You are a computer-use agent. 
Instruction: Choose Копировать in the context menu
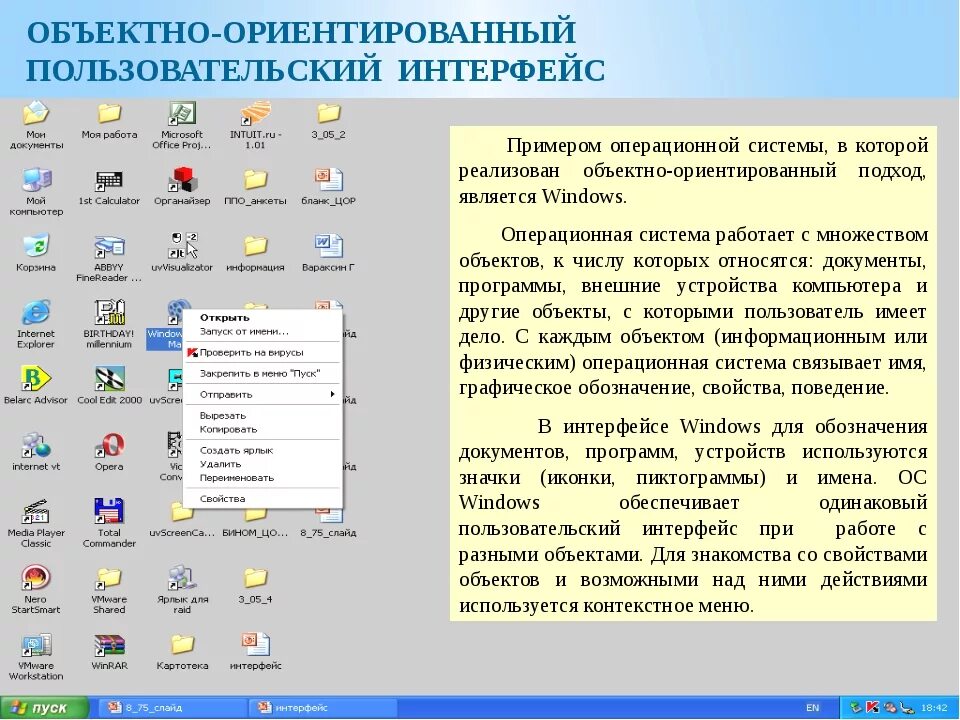tap(262, 429)
